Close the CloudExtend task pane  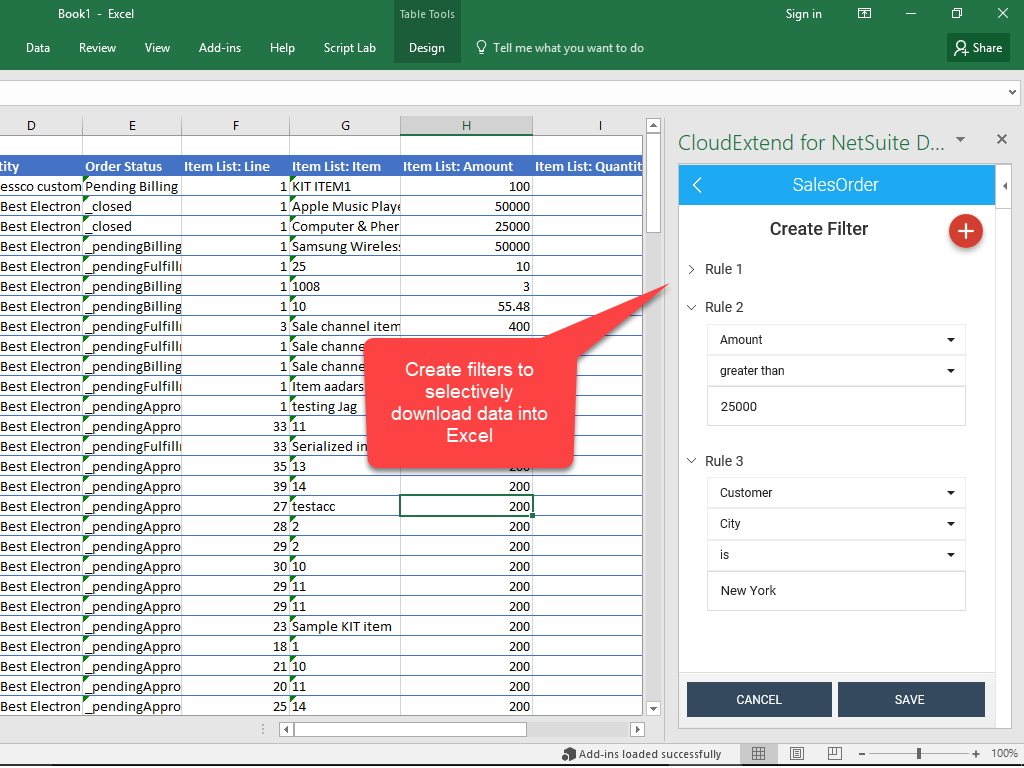[1002, 139]
